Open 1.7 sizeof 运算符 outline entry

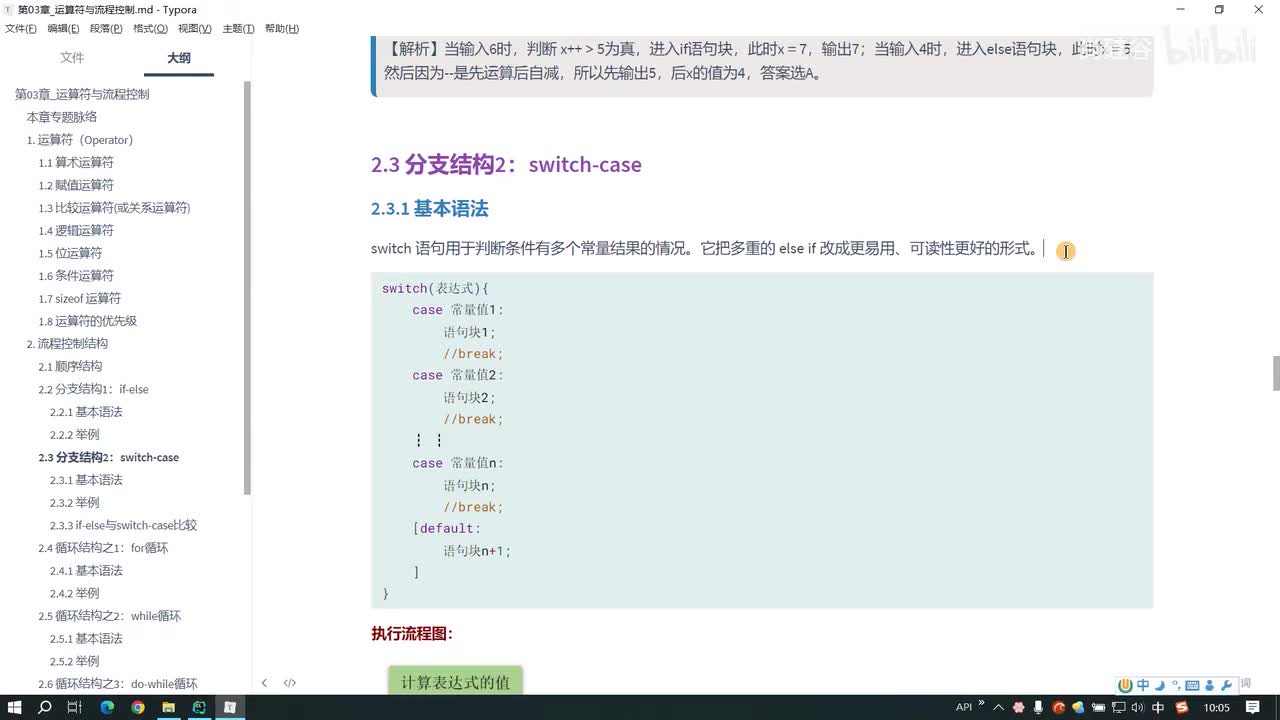coord(79,298)
